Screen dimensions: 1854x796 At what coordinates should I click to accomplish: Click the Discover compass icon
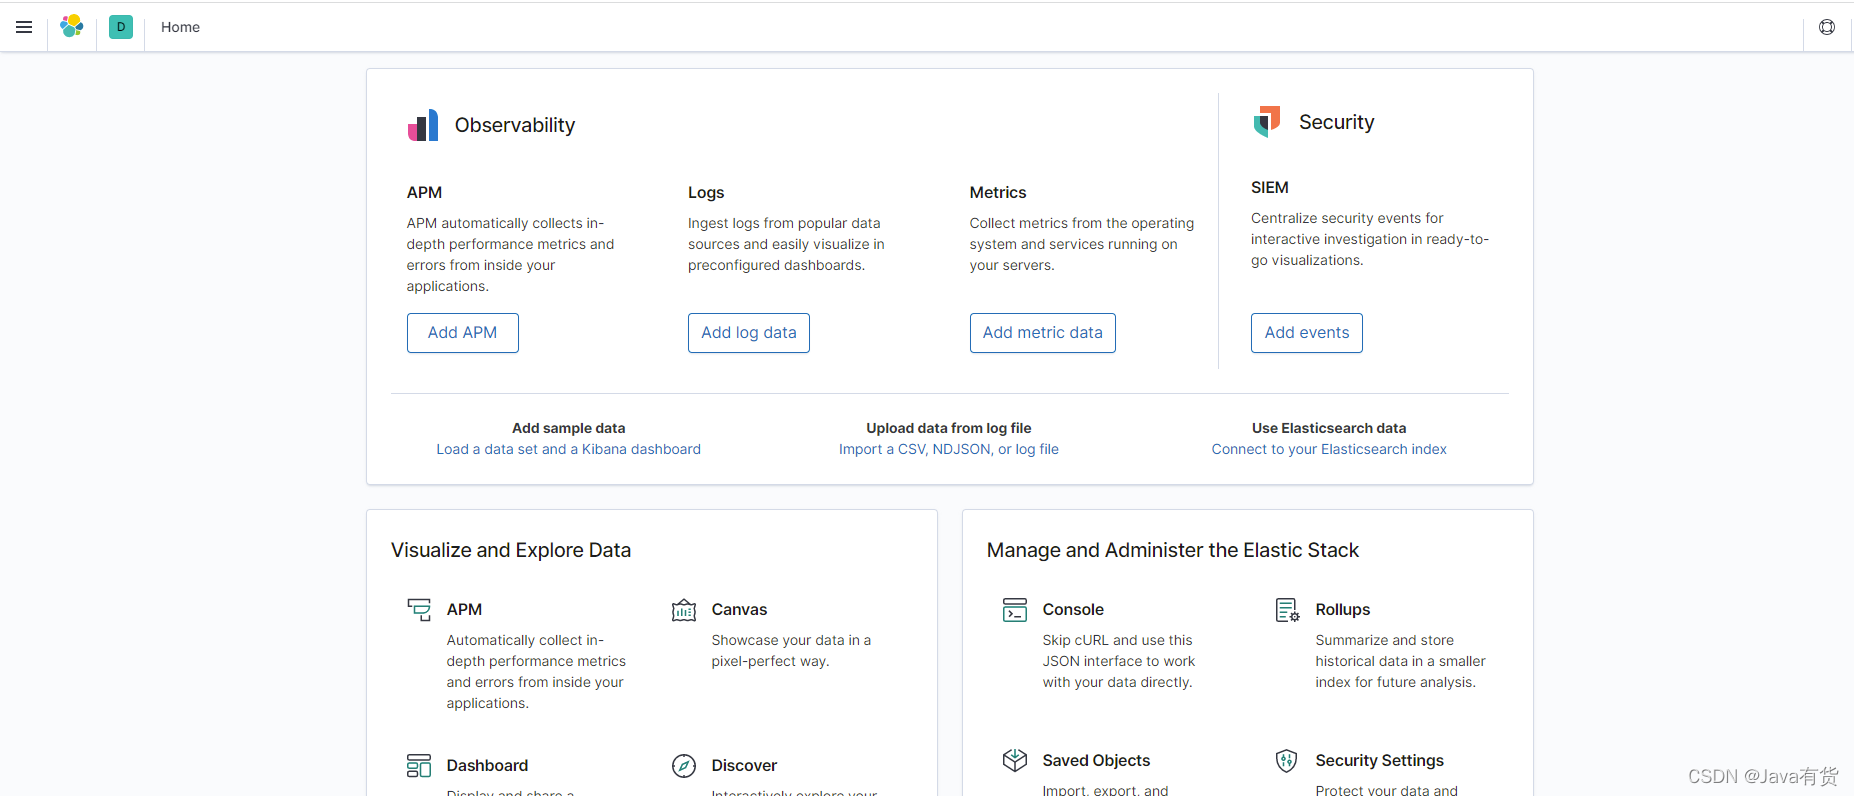[684, 766]
